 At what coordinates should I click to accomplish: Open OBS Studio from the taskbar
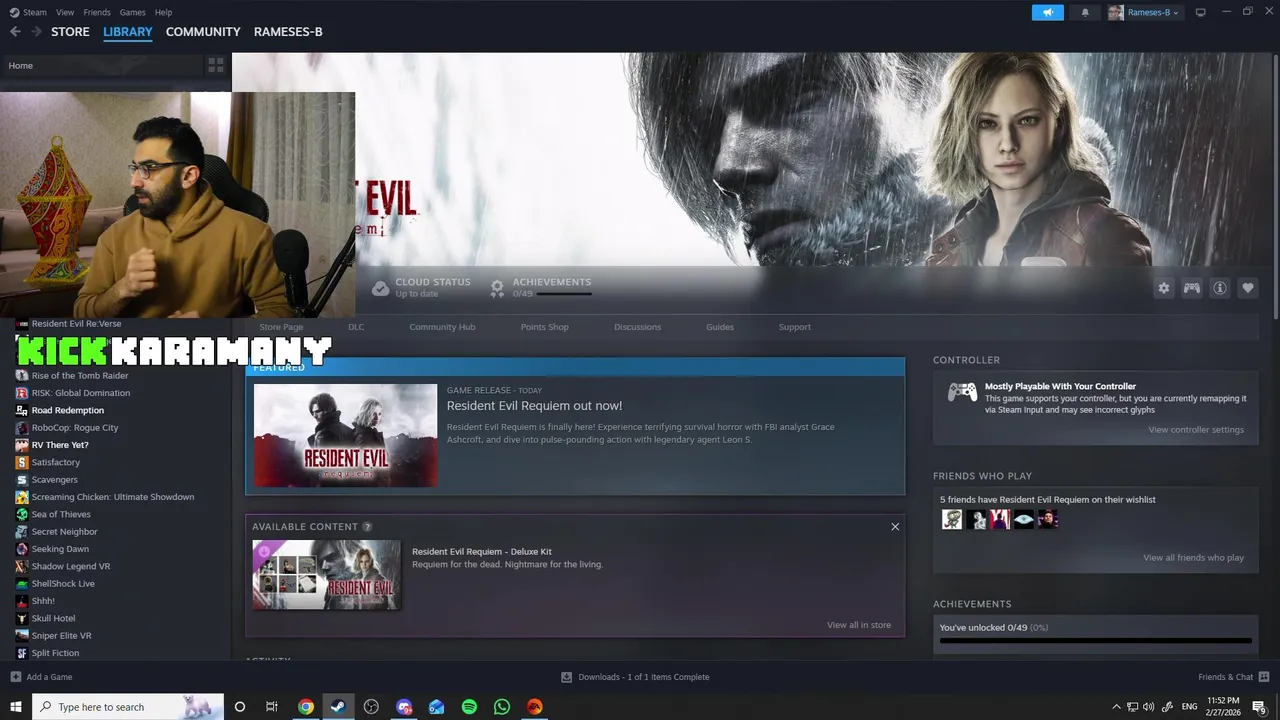[x=371, y=707]
